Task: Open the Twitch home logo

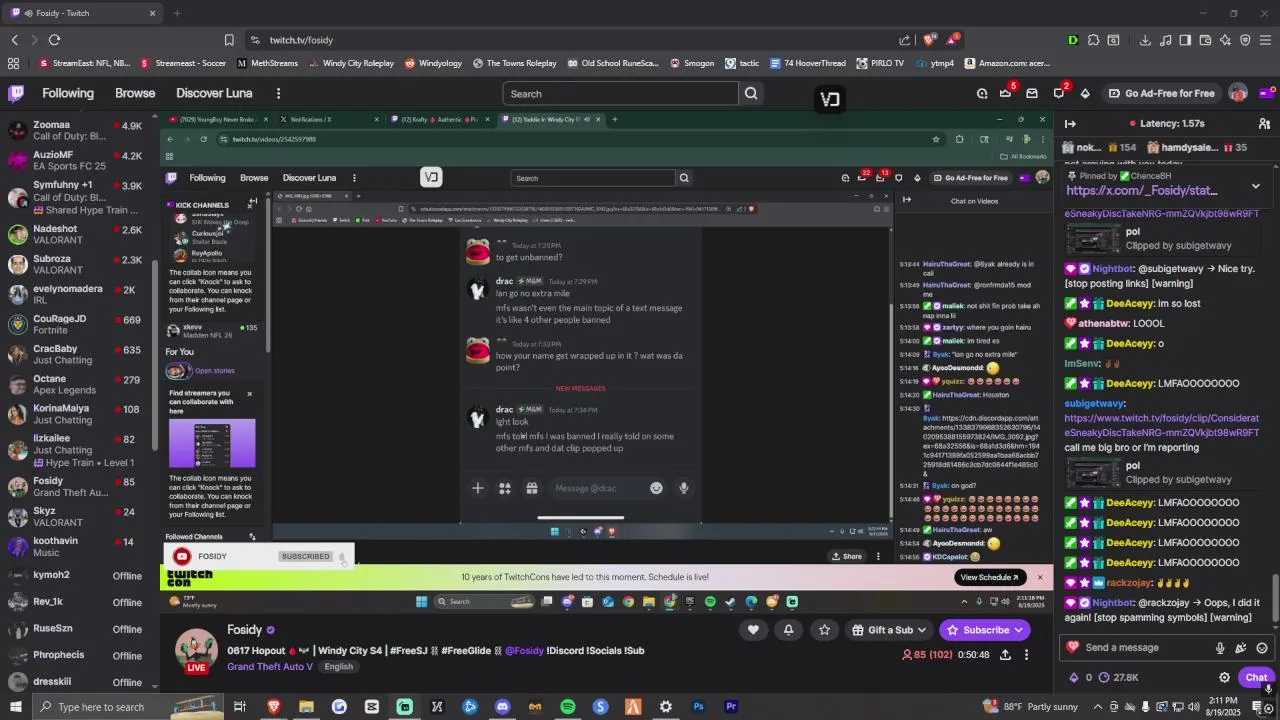Action: pyautogui.click(x=16, y=94)
